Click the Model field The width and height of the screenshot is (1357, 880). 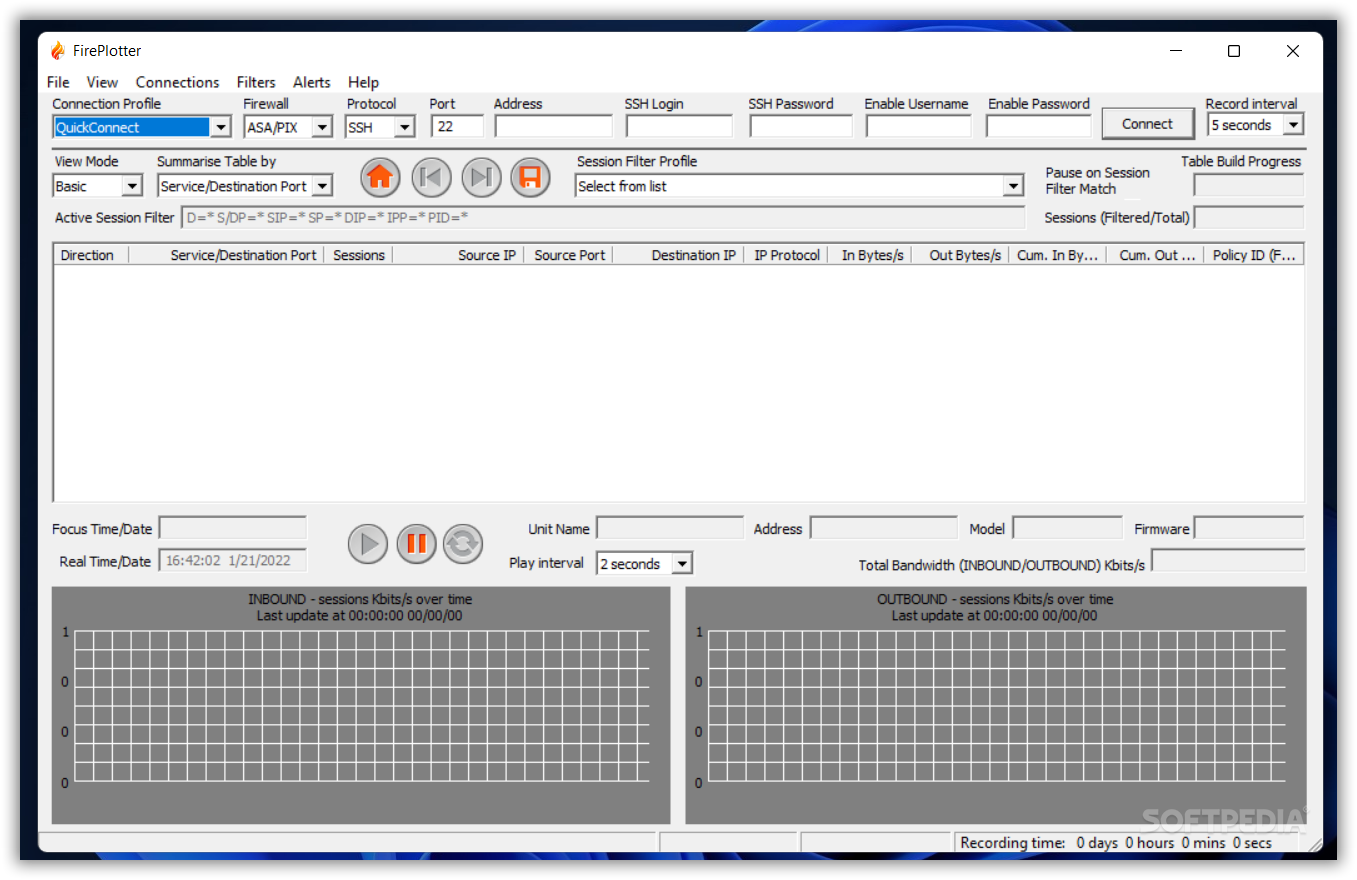coord(1068,528)
